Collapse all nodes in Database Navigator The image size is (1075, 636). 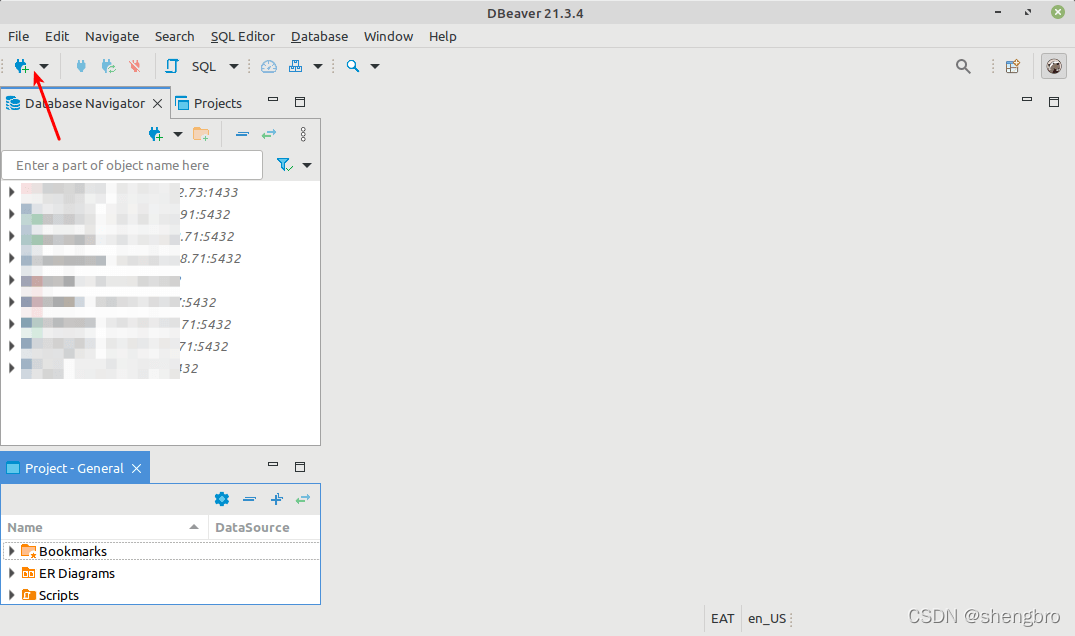tap(242, 134)
